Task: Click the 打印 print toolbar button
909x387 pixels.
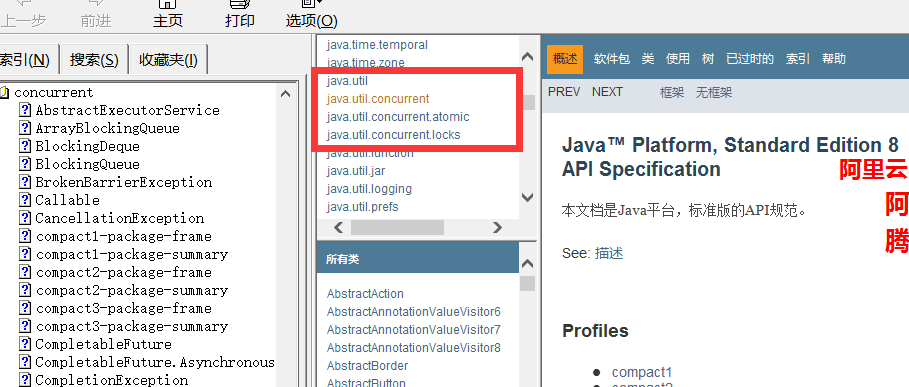Action: click(239, 15)
